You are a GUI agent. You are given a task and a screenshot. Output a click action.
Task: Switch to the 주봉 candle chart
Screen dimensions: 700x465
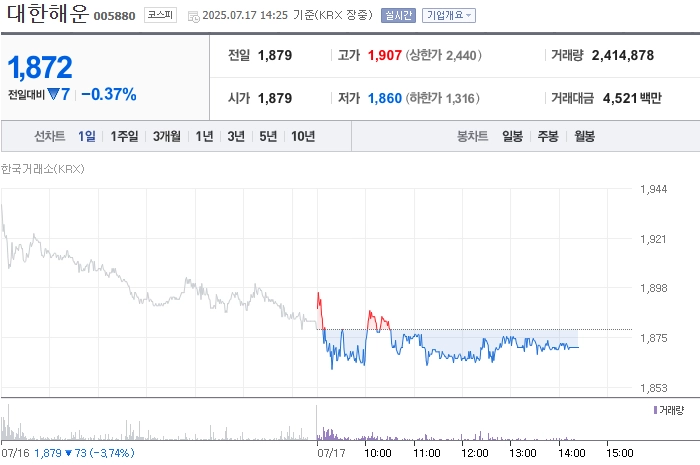[x=548, y=136]
